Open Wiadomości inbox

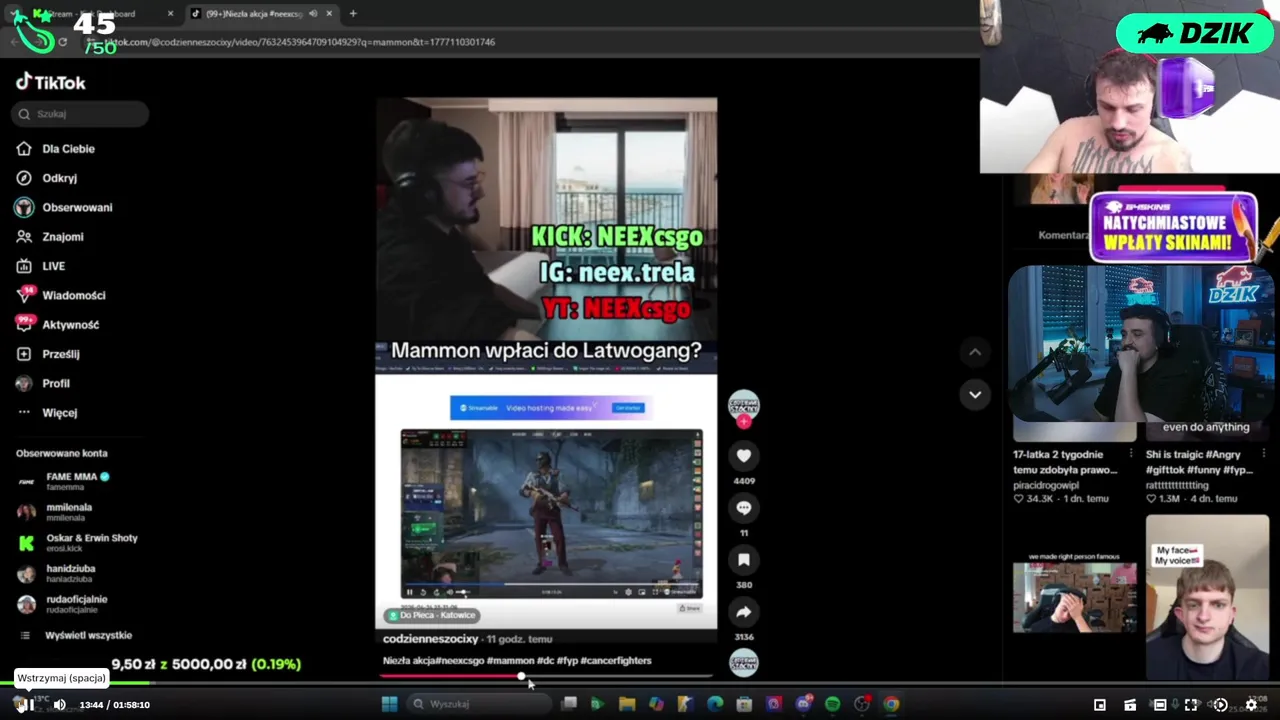tap(61, 295)
